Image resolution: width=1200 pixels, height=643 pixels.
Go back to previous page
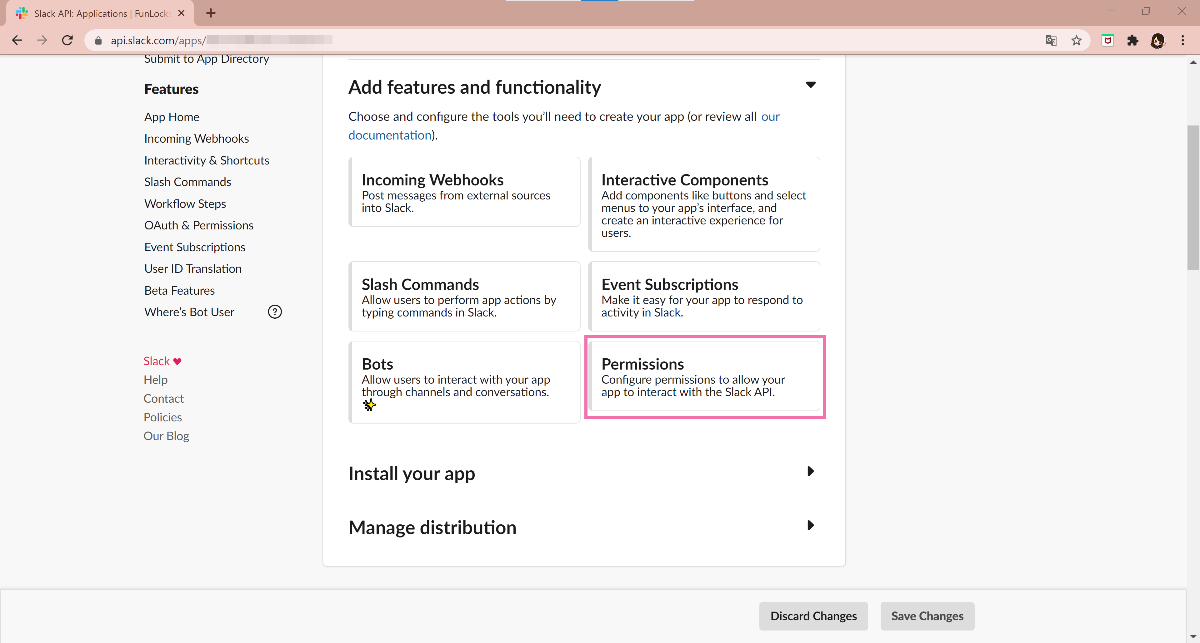point(16,41)
